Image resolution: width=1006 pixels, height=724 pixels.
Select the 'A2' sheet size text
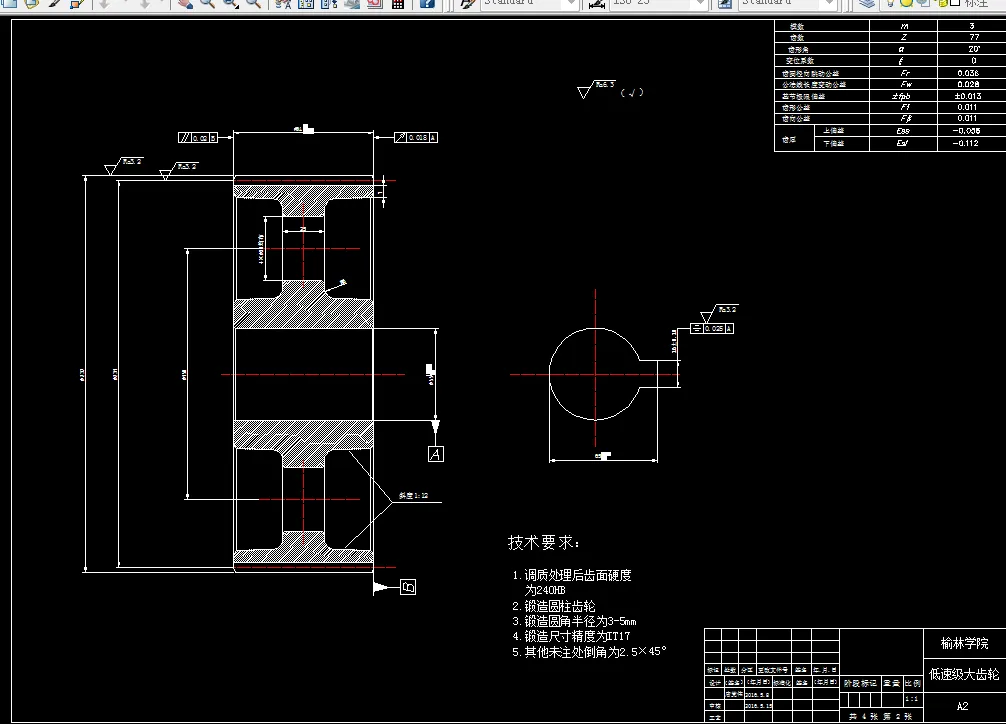[962, 706]
